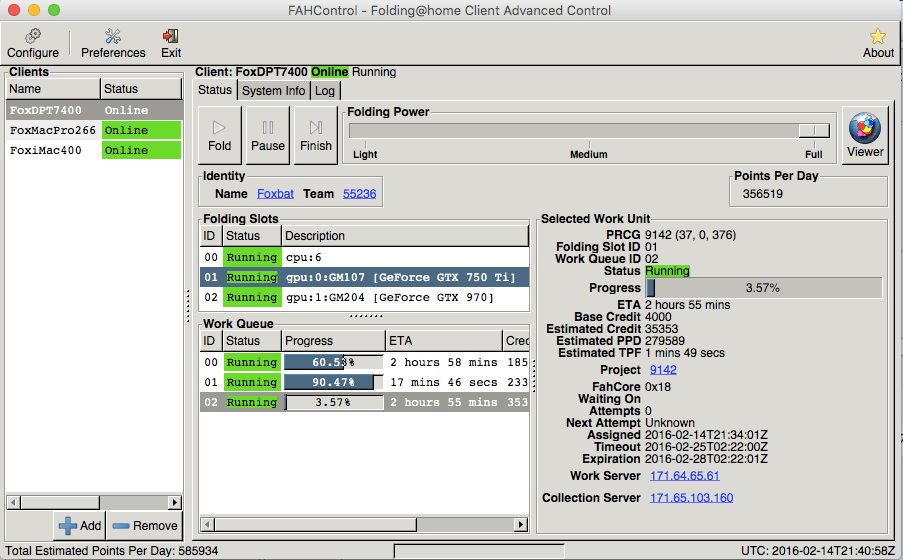Open collection server 171.65.103.160 link
Viewport: 903px width, 560px height.
(692, 498)
